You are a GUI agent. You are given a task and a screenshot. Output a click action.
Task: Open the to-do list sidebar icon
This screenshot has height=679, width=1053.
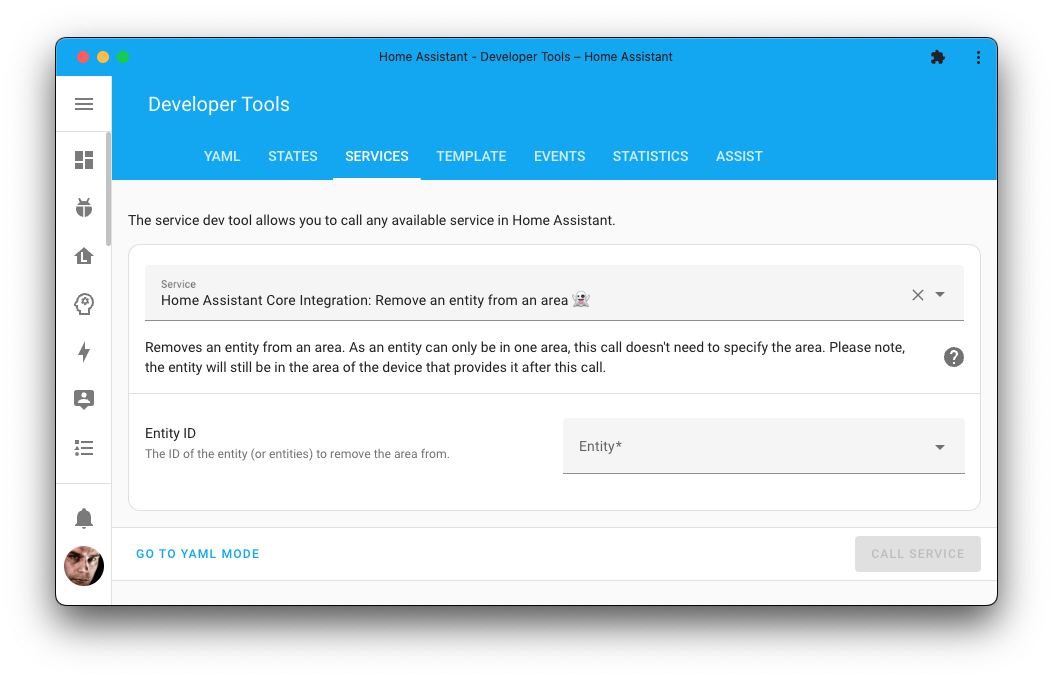[84, 447]
